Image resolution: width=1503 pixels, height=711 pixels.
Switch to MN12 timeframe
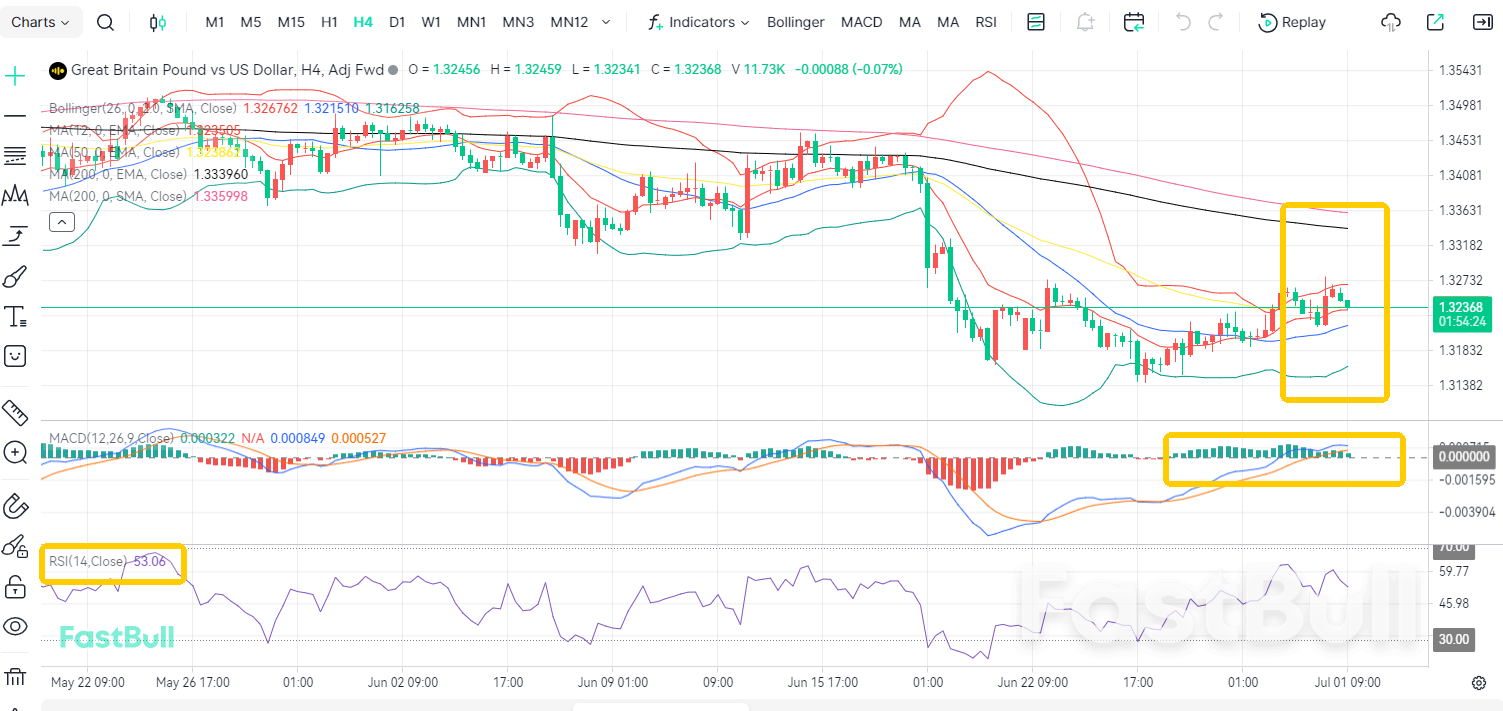click(x=569, y=22)
